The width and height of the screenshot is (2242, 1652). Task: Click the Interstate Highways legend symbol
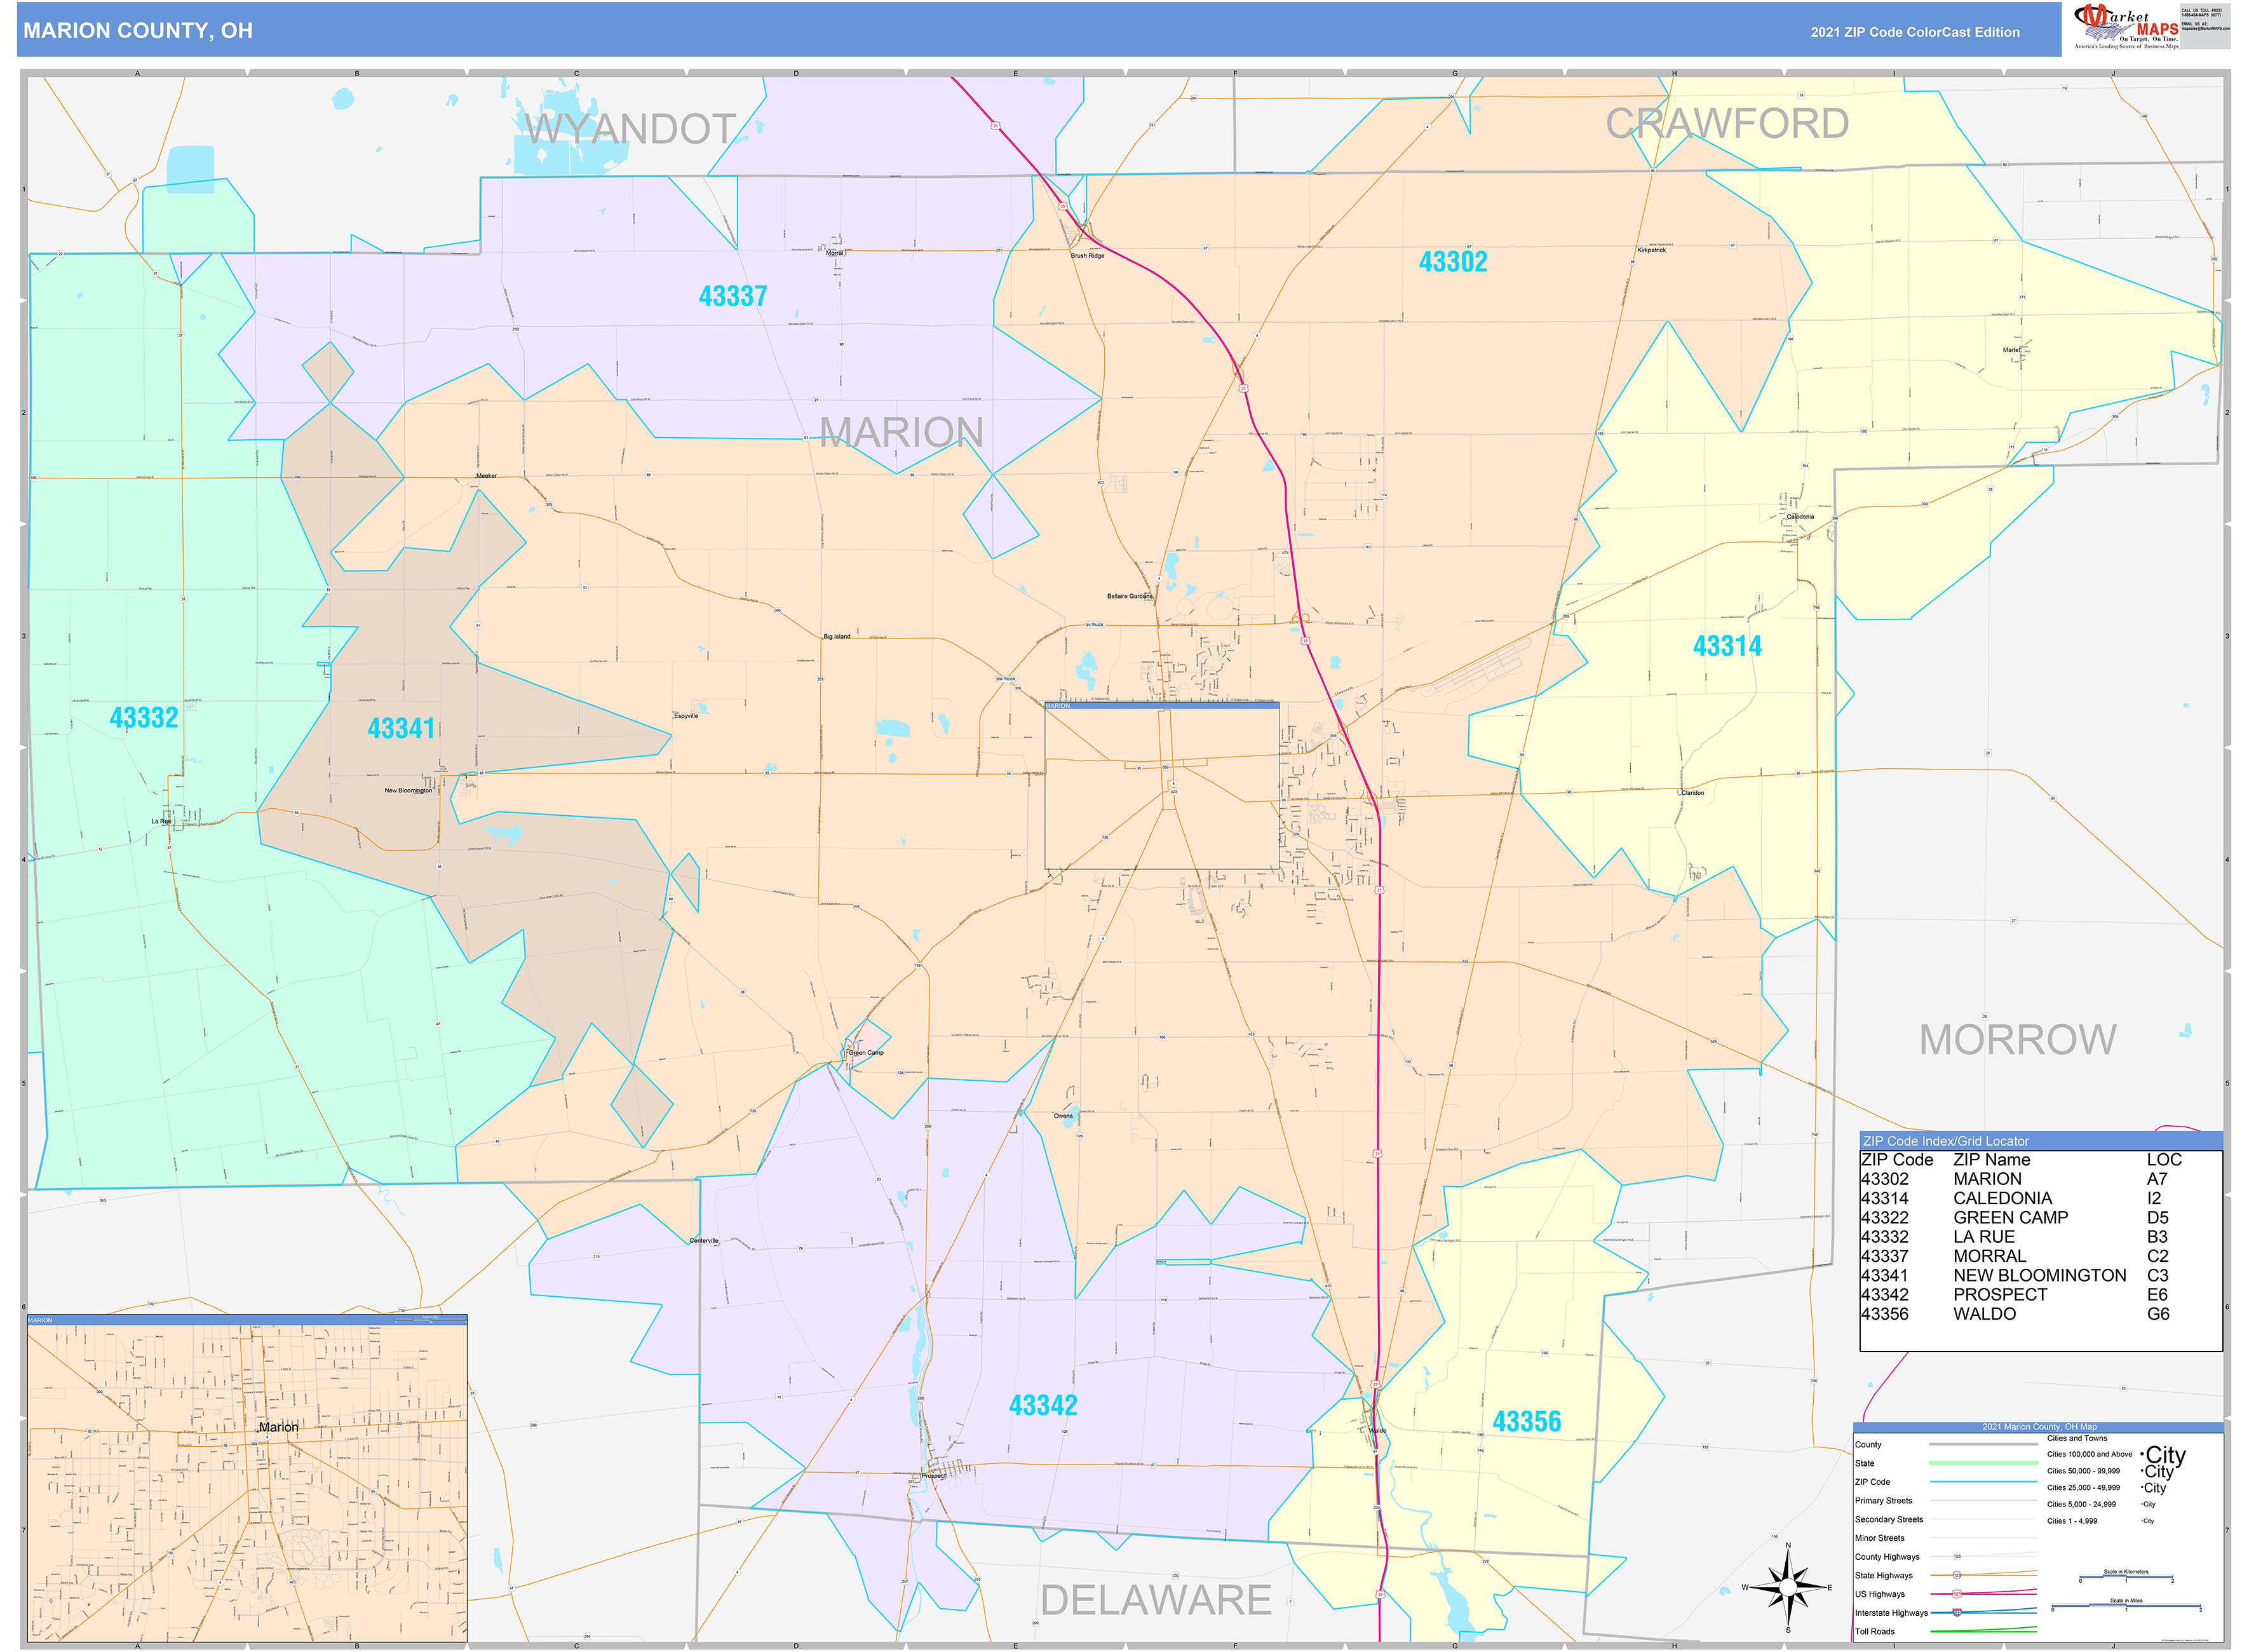1957,1613
